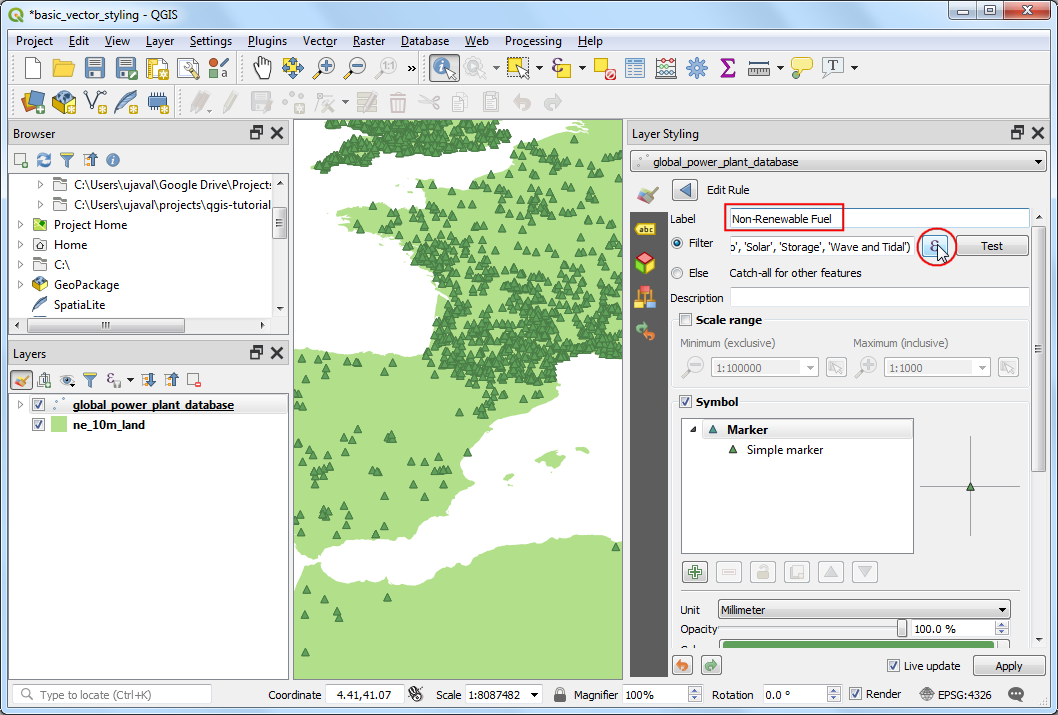Open the Vector menu
Screen dimensions: 1058x715
320,41
